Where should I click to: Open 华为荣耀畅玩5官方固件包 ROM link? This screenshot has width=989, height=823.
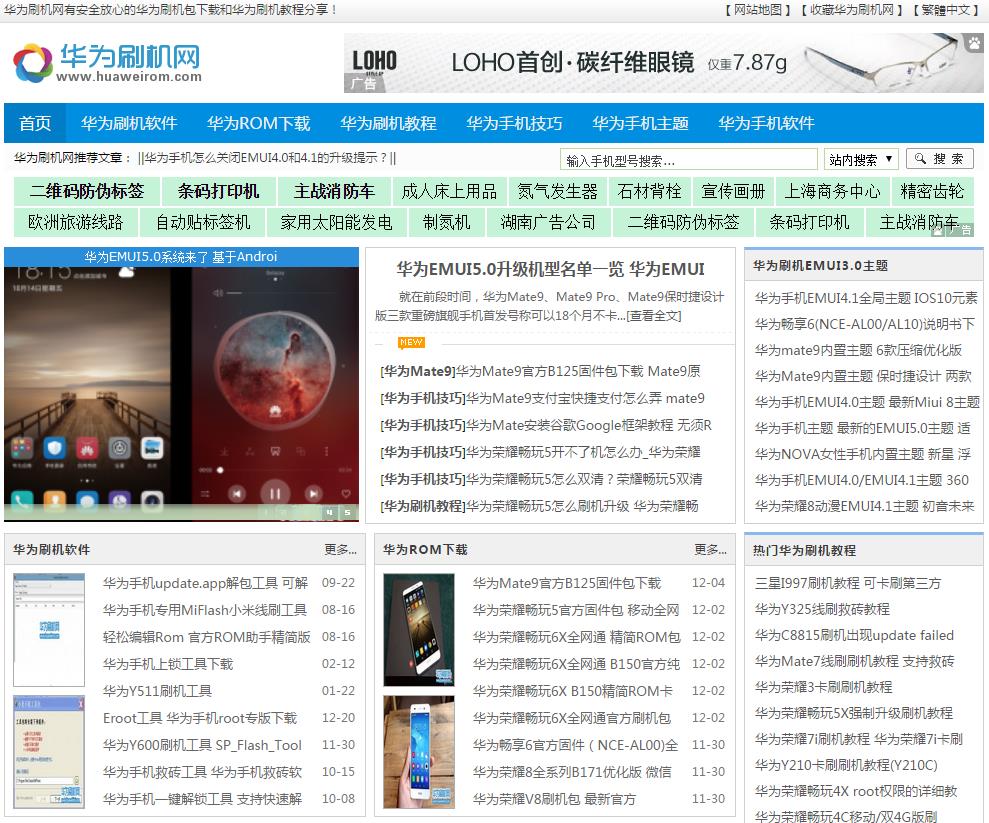pyautogui.click(x=576, y=610)
